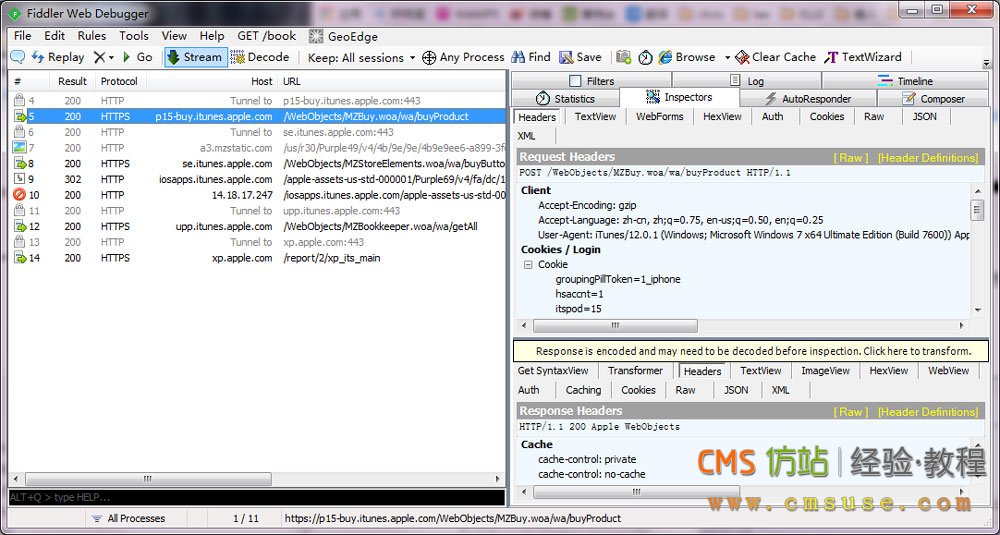Click Raw link in Response Headers
This screenshot has height=535, width=1000.
pyautogui.click(x=851, y=412)
